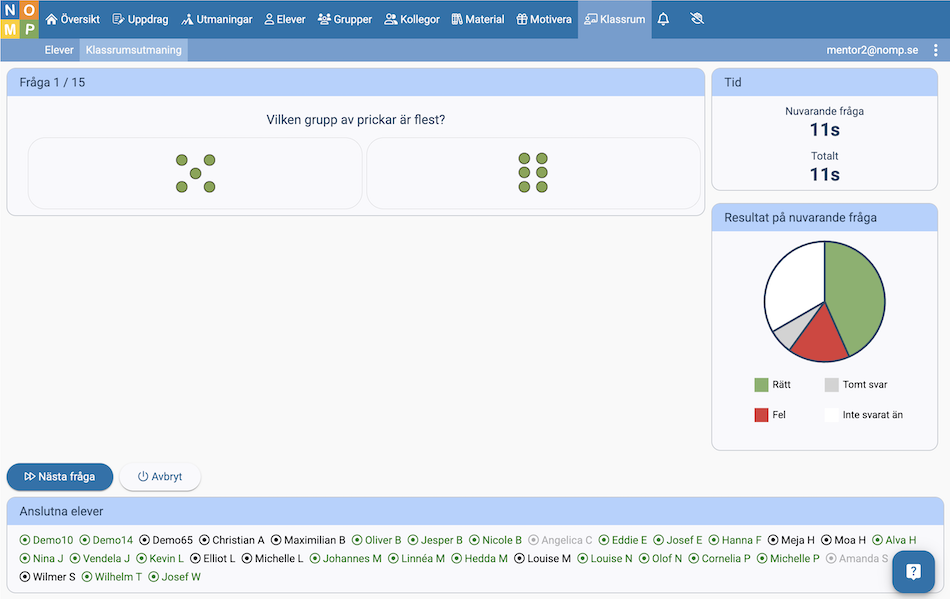Open Utmaningar in the navigation bar
This screenshot has height=599, width=950.
click(x=217, y=19)
